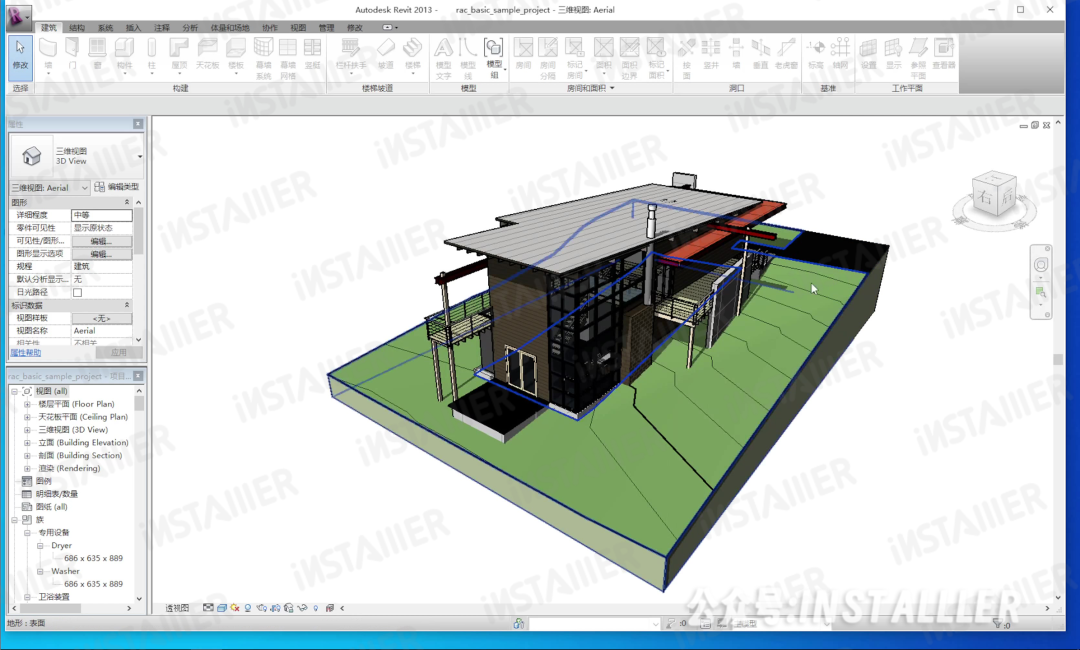Open the 三维视图: Aerial view selector dropdown
This screenshot has height=650, width=1080.
tap(50, 187)
